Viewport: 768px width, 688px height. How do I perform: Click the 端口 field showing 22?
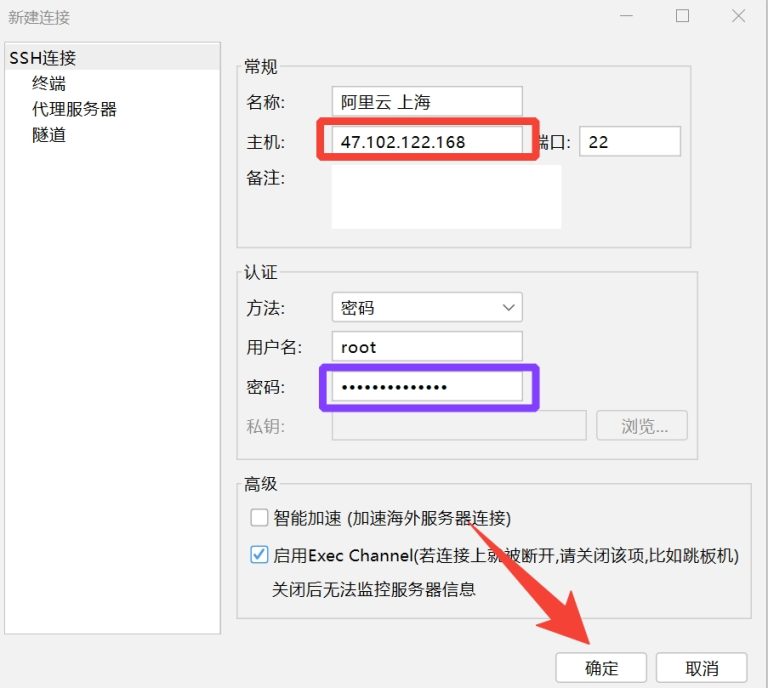point(630,142)
